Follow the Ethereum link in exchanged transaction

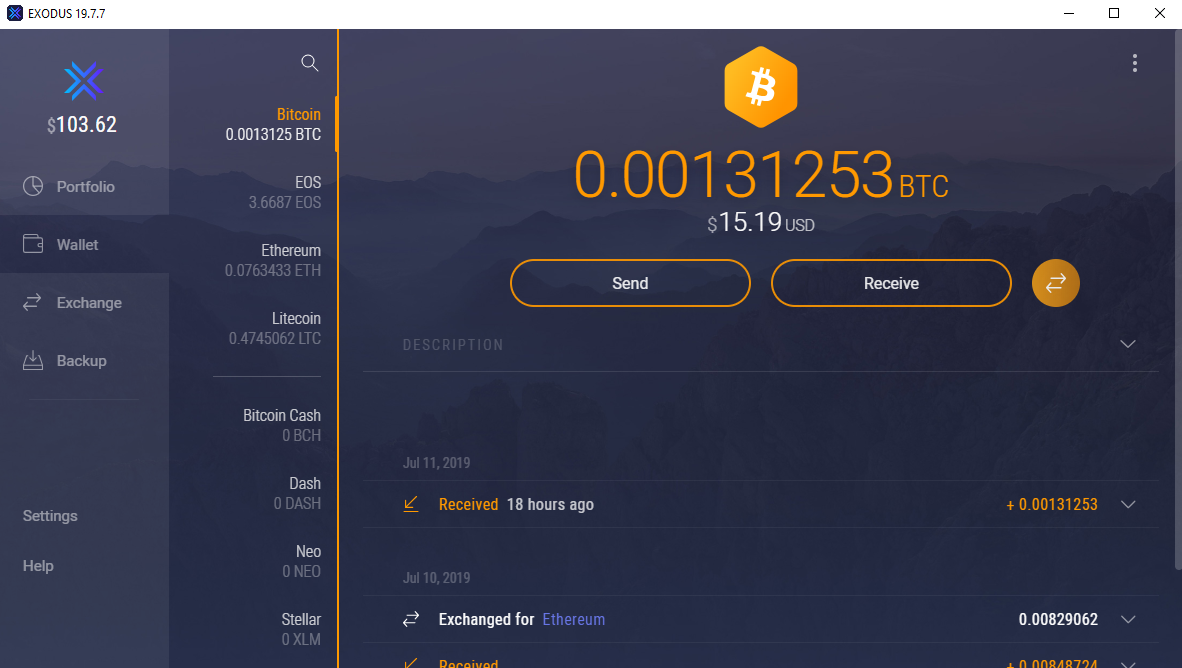pyautogui.click(x=574, y=619)
